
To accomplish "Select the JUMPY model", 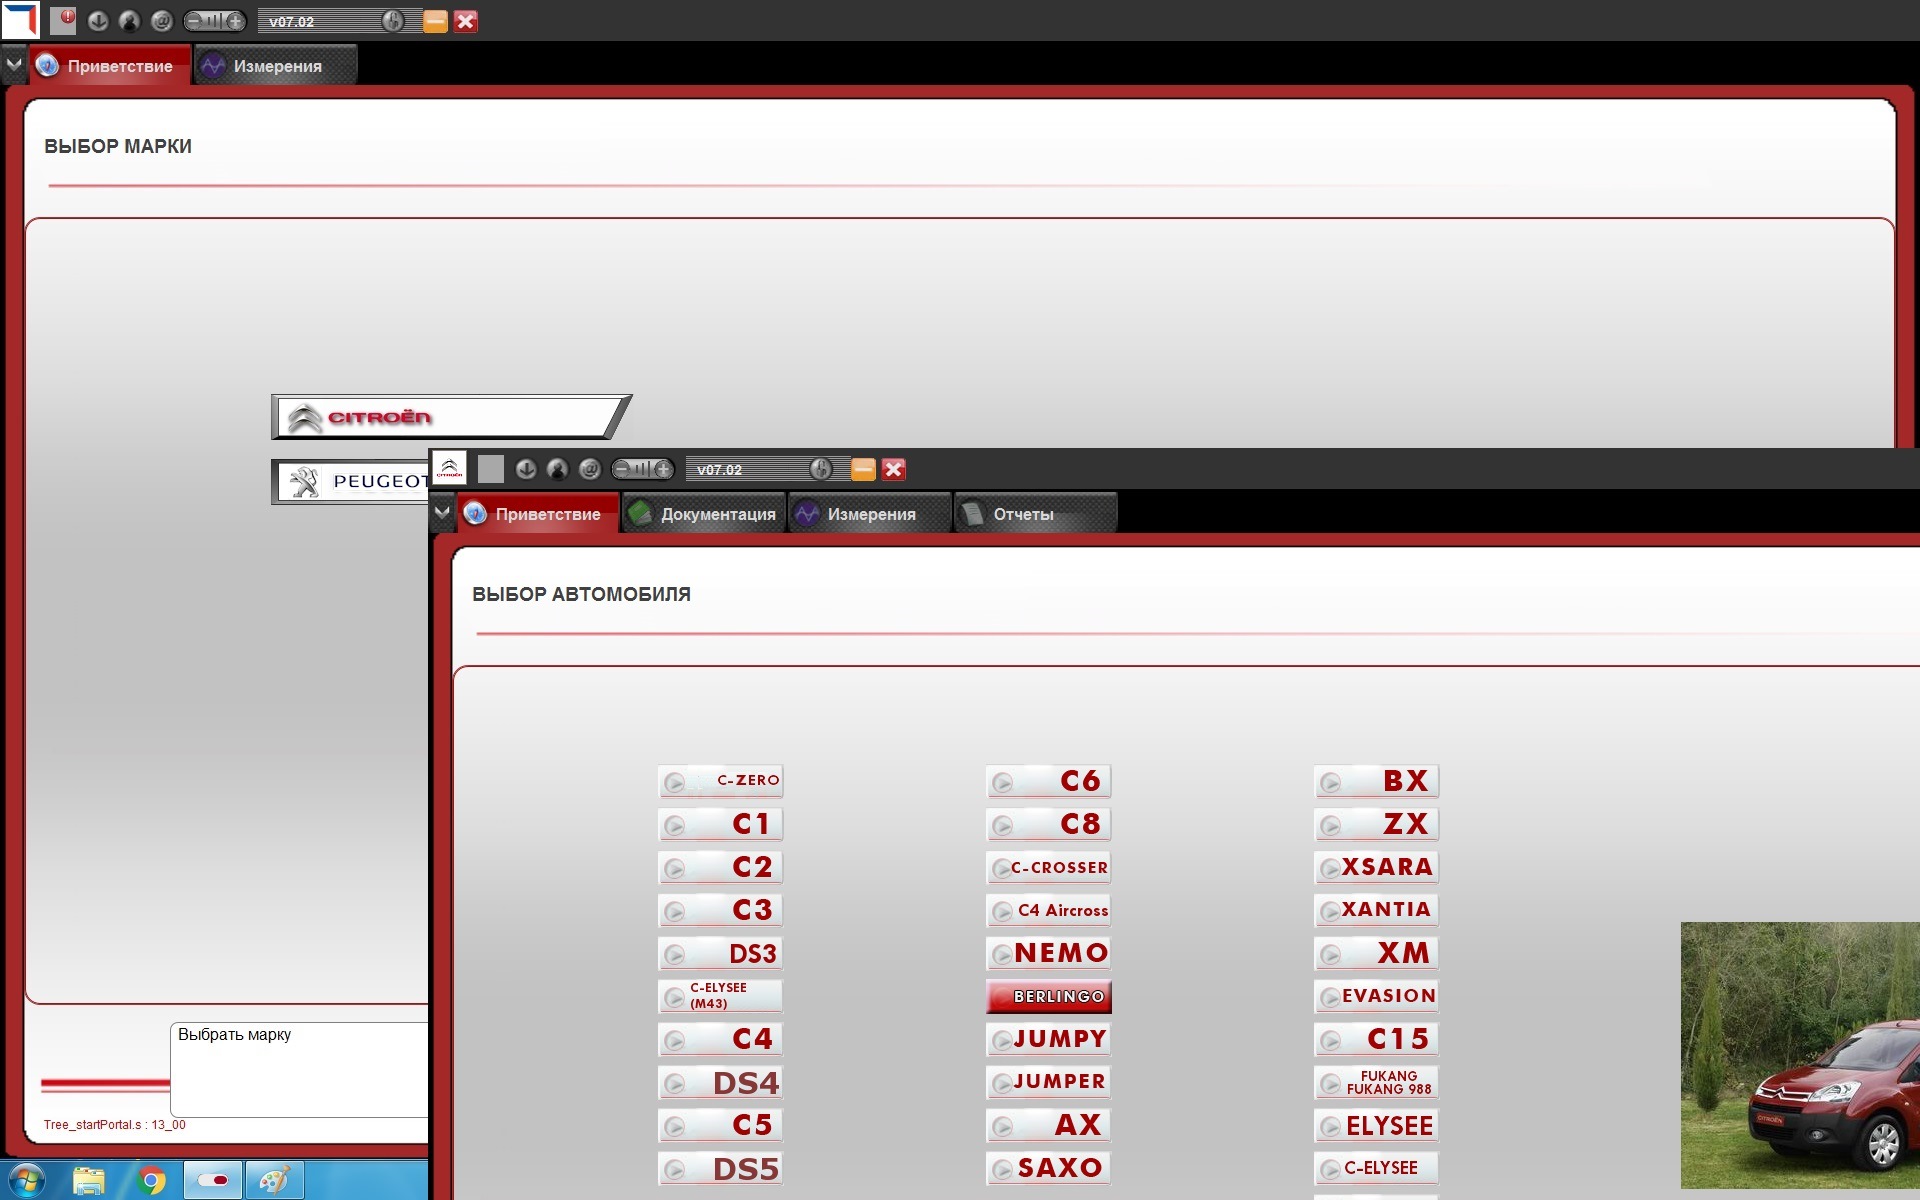I will tap(1048, 1039).
